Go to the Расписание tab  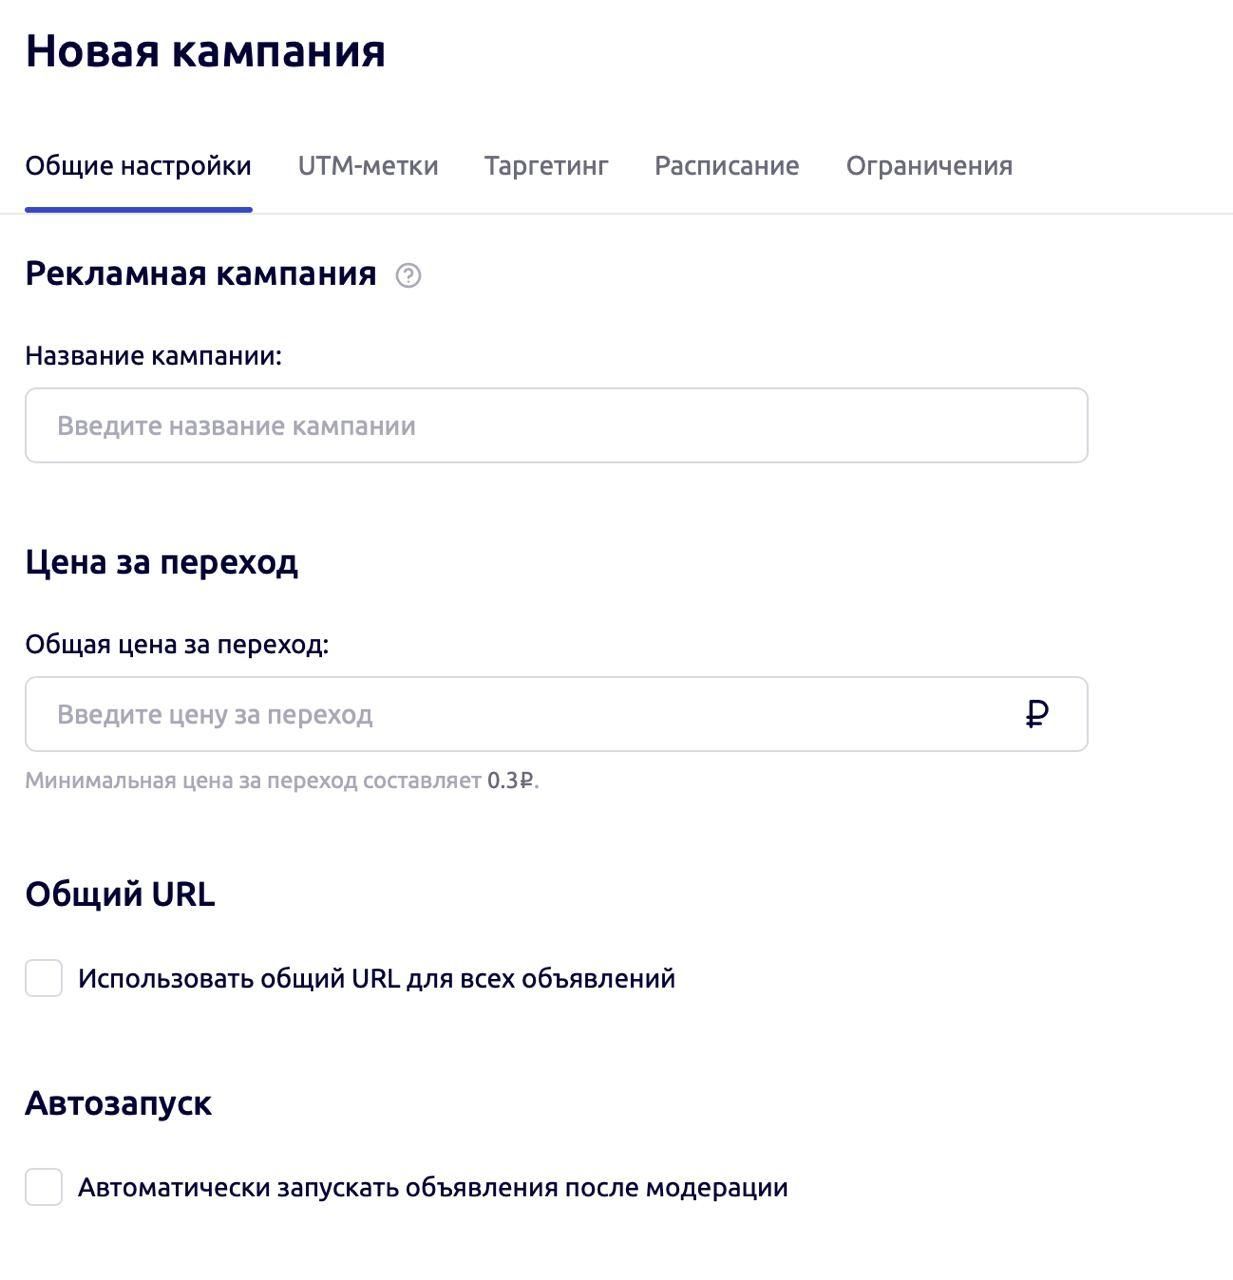(727, 166)
